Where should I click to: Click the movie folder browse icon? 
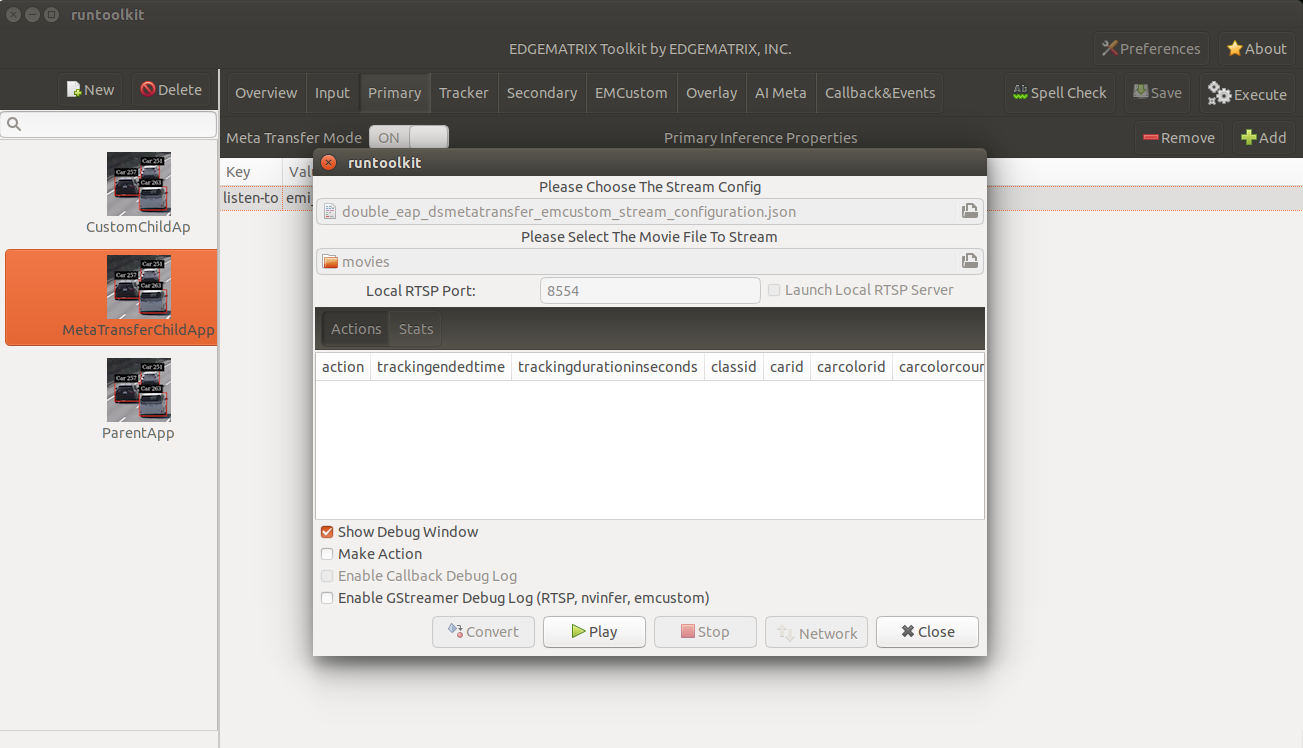pos(969,261)
